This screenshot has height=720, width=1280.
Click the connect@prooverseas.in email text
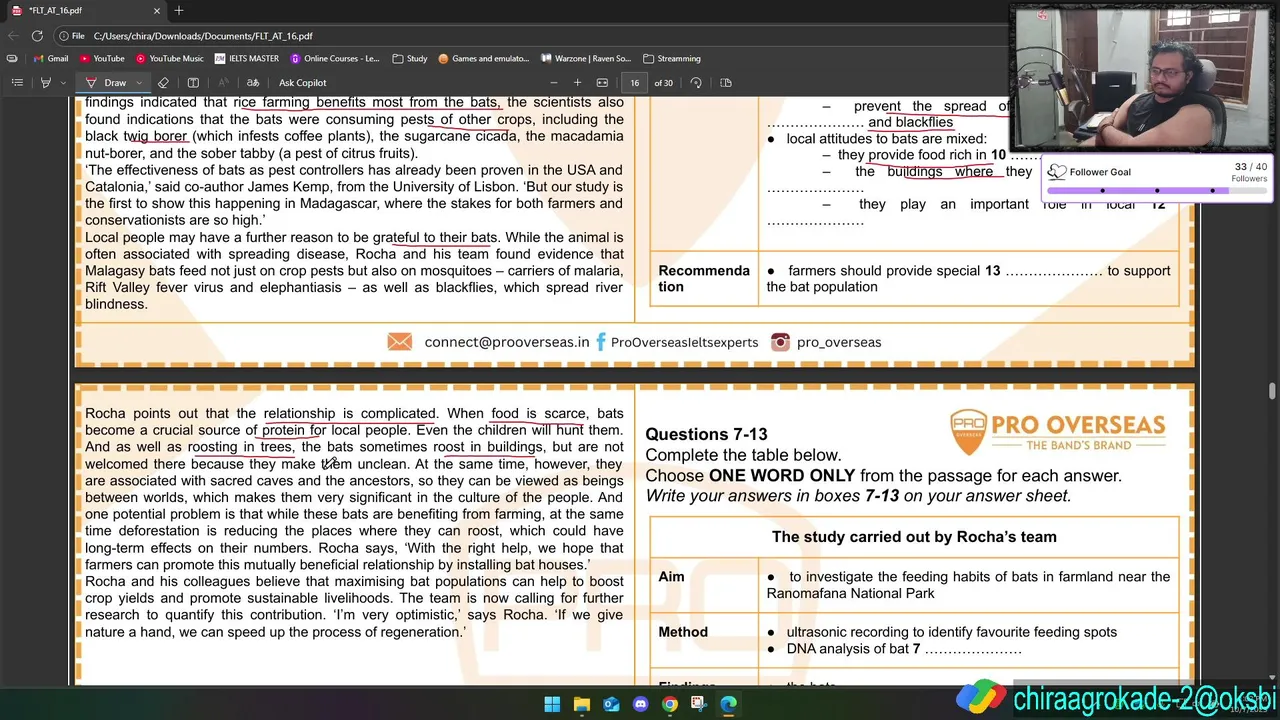507,342
